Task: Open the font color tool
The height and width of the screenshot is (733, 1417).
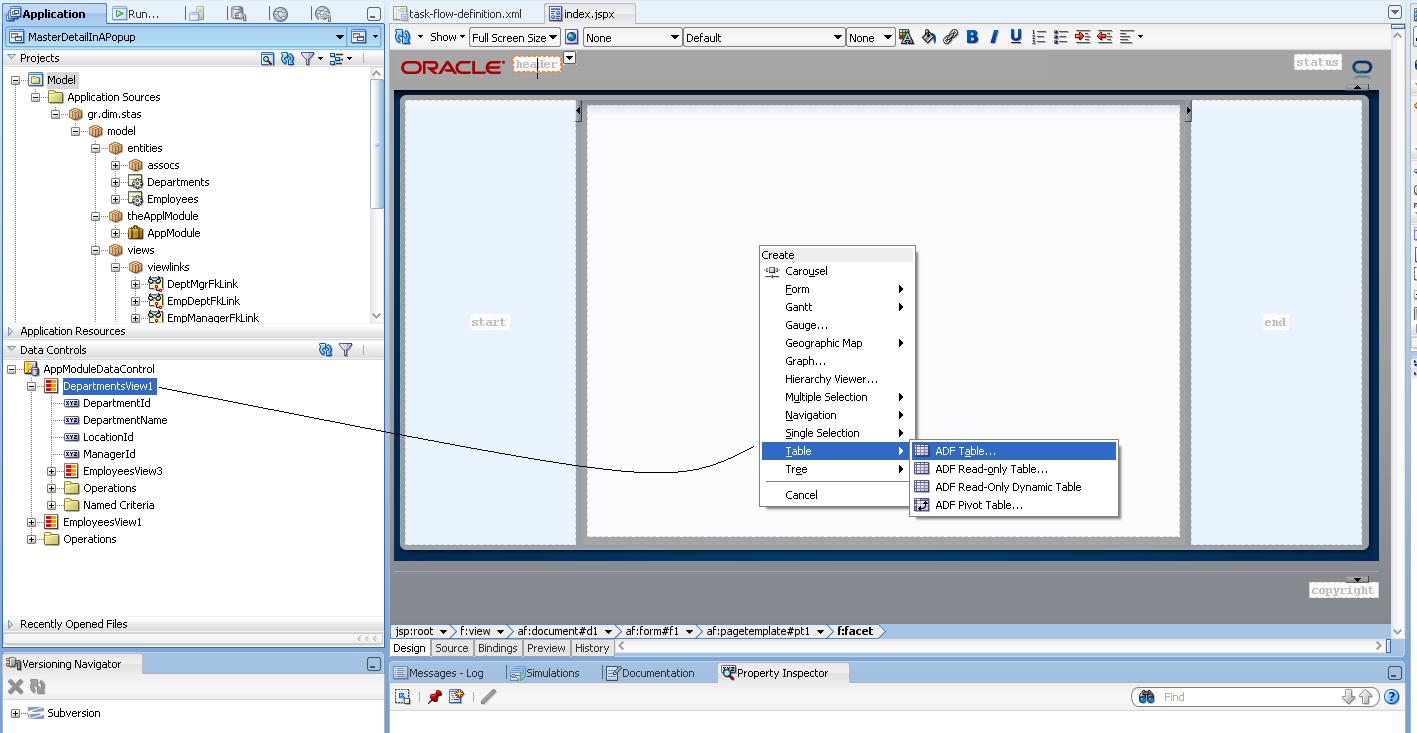Action: pyautogui.click(x=906, y=36)
